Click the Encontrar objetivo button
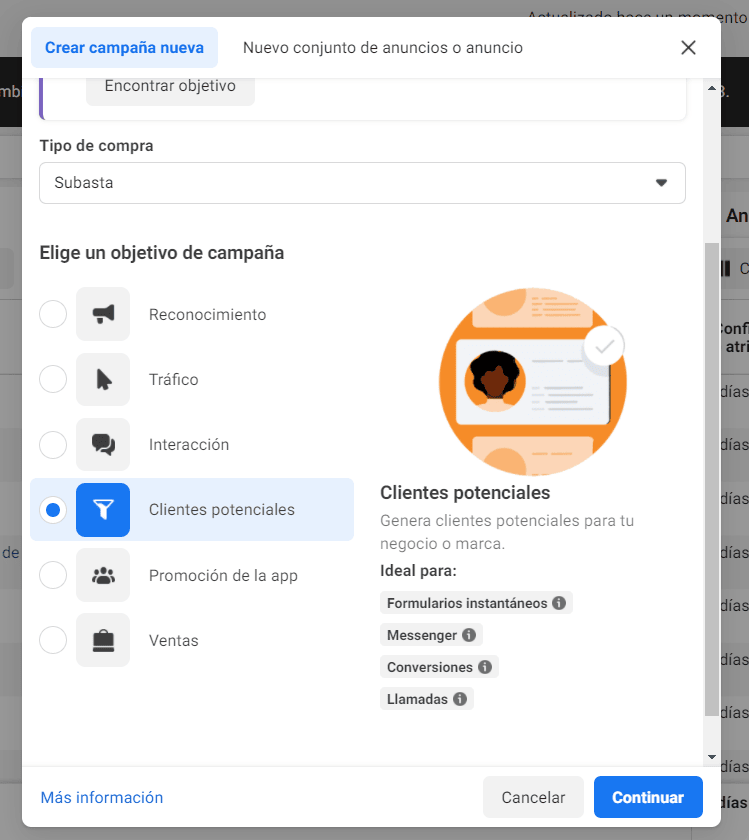Image resolution: width=749 pixels, height=840 pixels. click(x=170, y=86)
